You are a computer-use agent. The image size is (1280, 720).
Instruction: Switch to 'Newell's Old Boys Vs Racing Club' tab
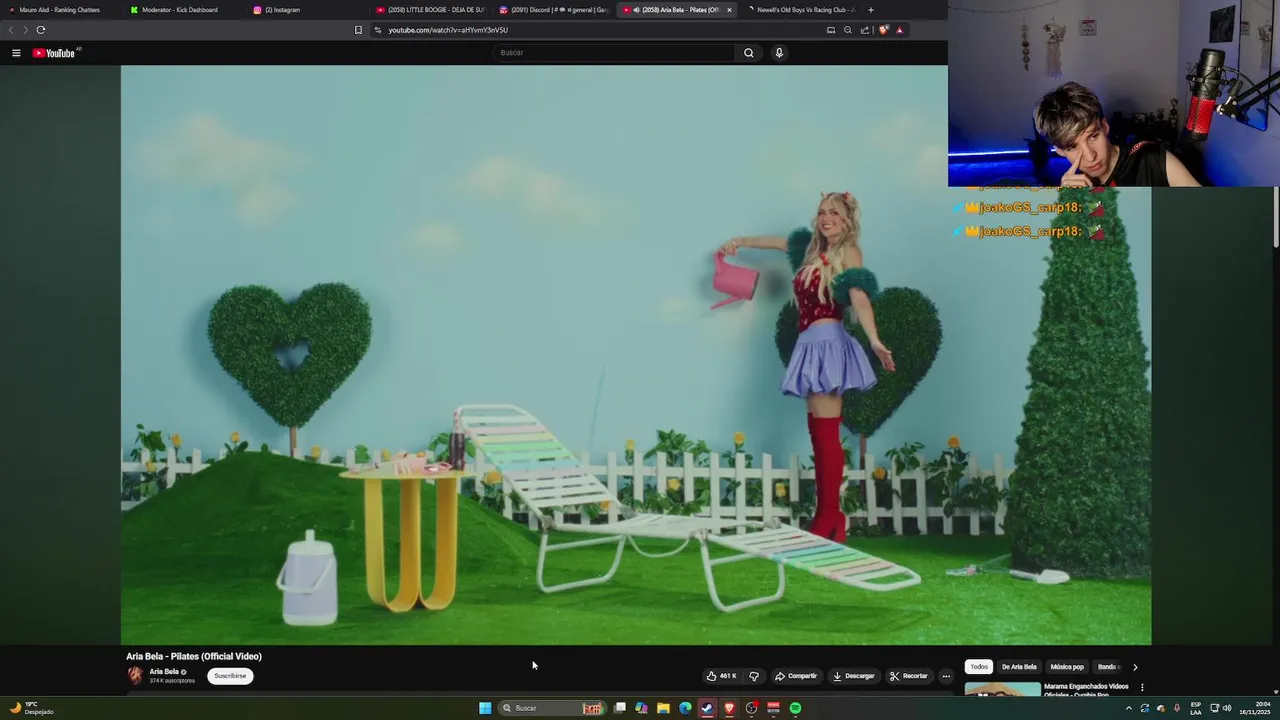(x=800, y=10)
